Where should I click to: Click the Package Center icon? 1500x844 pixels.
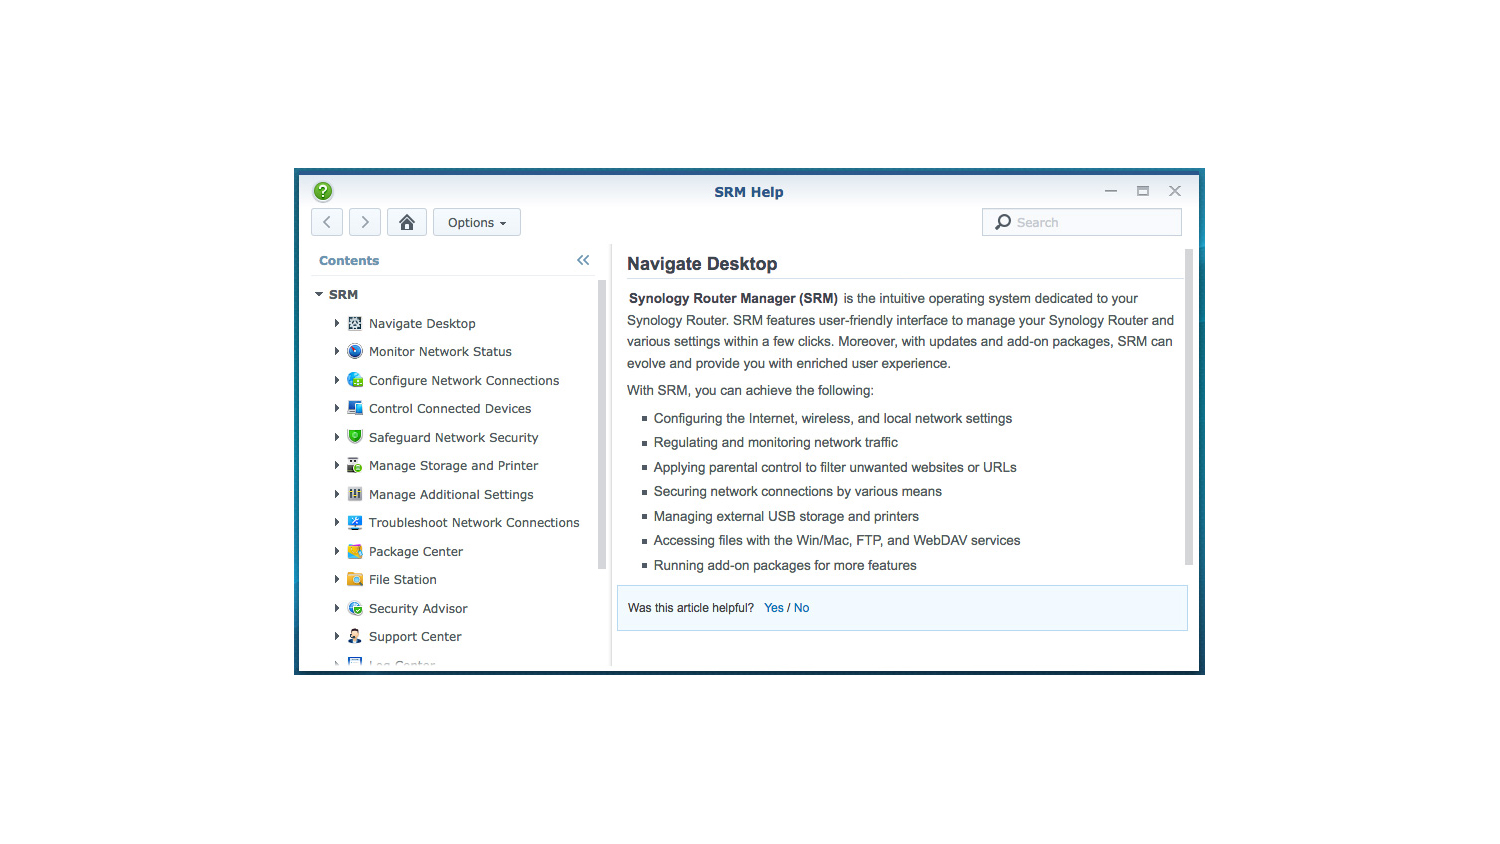(x=355, y=551)
